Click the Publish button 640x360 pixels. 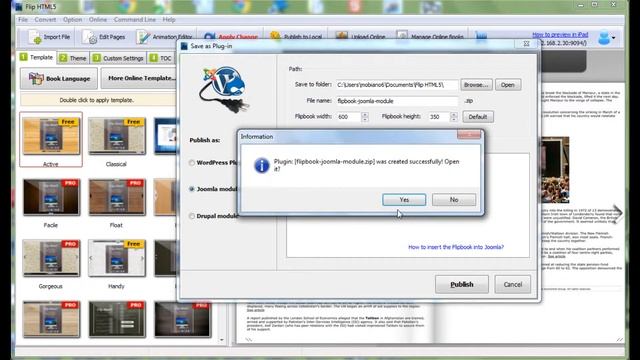(462, 284)
